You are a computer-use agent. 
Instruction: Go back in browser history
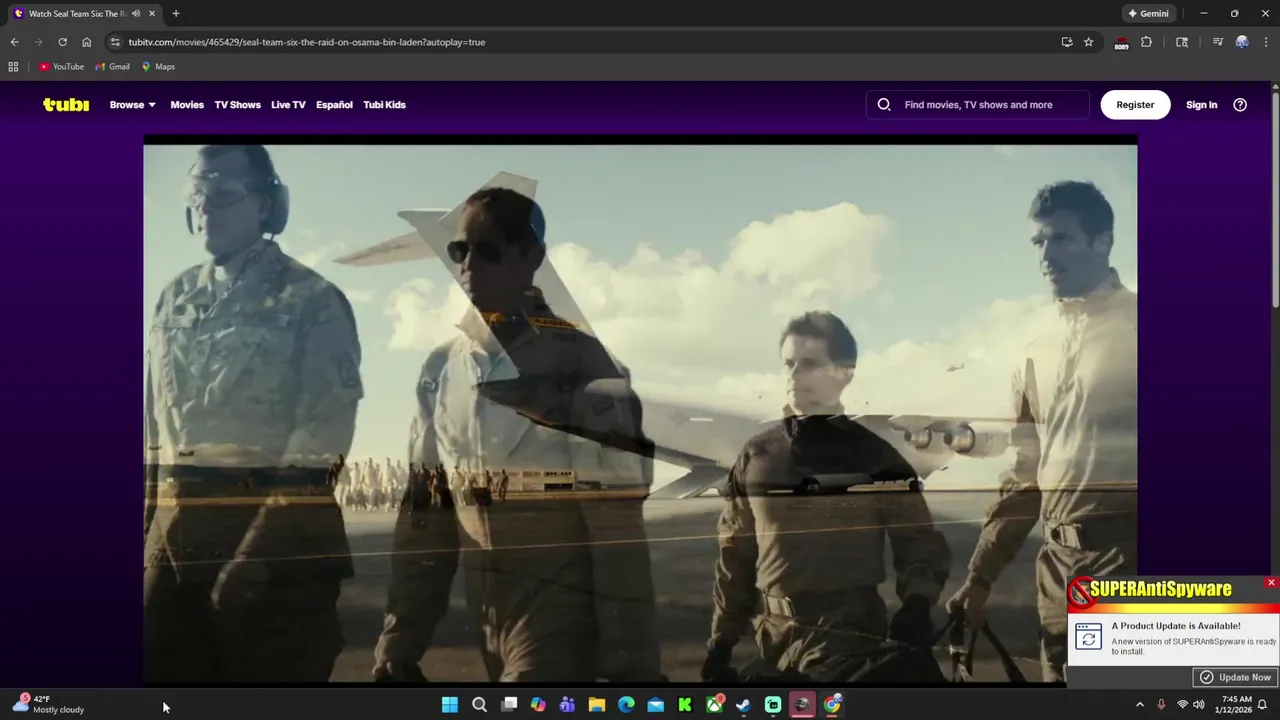click(x=14, y=42)
